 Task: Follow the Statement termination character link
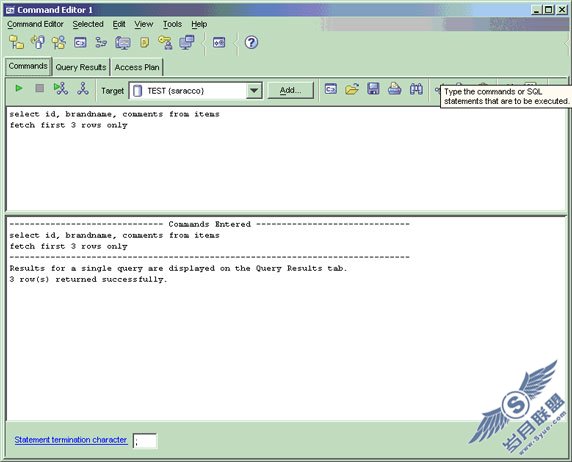(71, 440)
